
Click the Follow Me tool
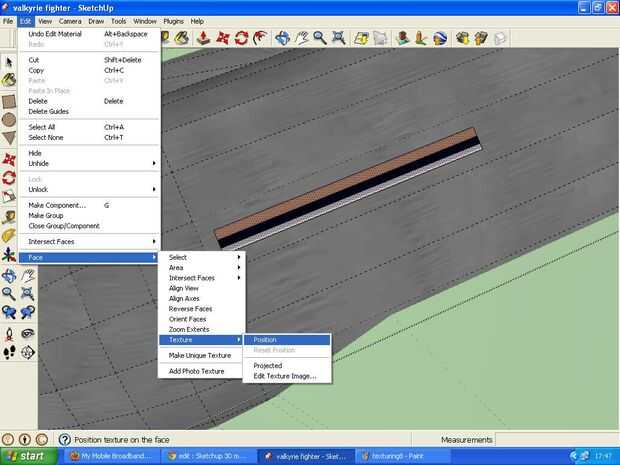(x=260, y=38)
